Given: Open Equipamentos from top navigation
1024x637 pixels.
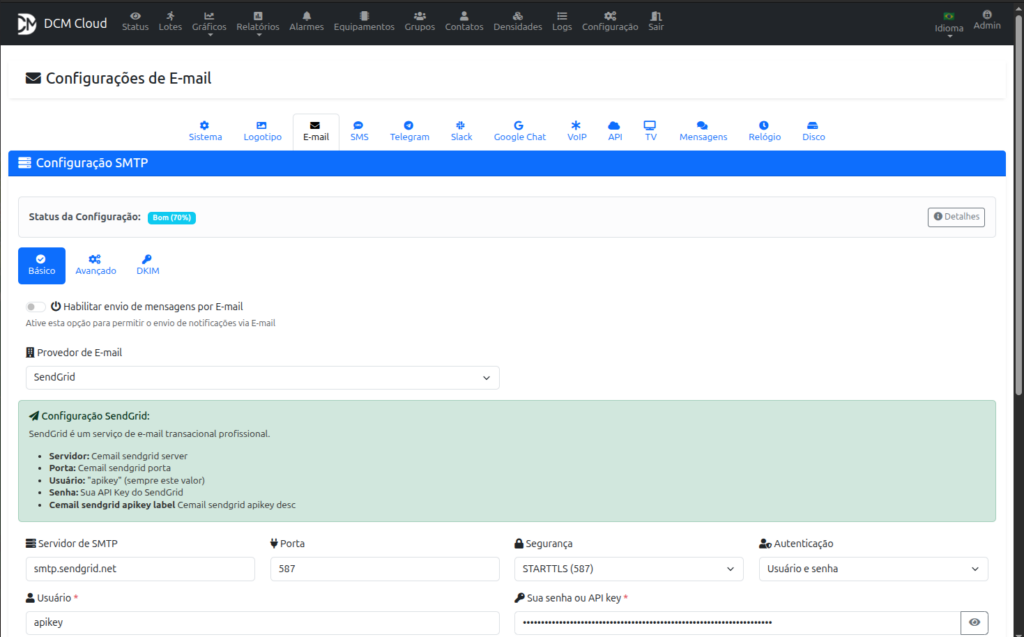Looking at the screenshot, I should [364, 21].
